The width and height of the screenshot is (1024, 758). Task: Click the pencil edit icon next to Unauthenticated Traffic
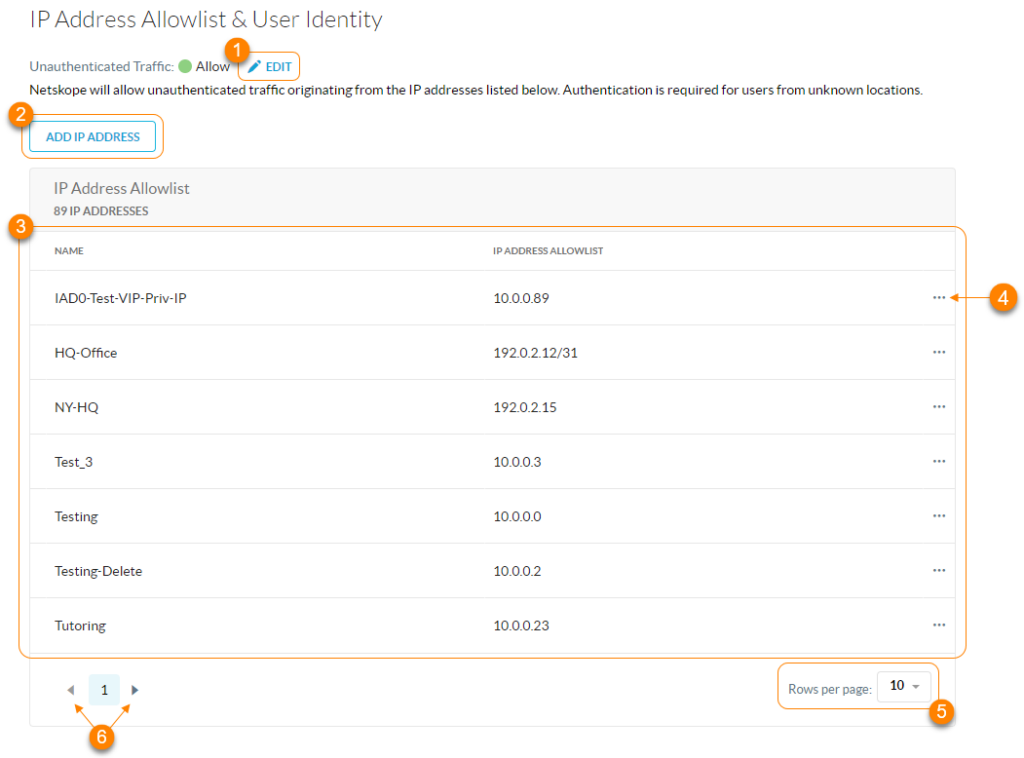tap(257, 66)
